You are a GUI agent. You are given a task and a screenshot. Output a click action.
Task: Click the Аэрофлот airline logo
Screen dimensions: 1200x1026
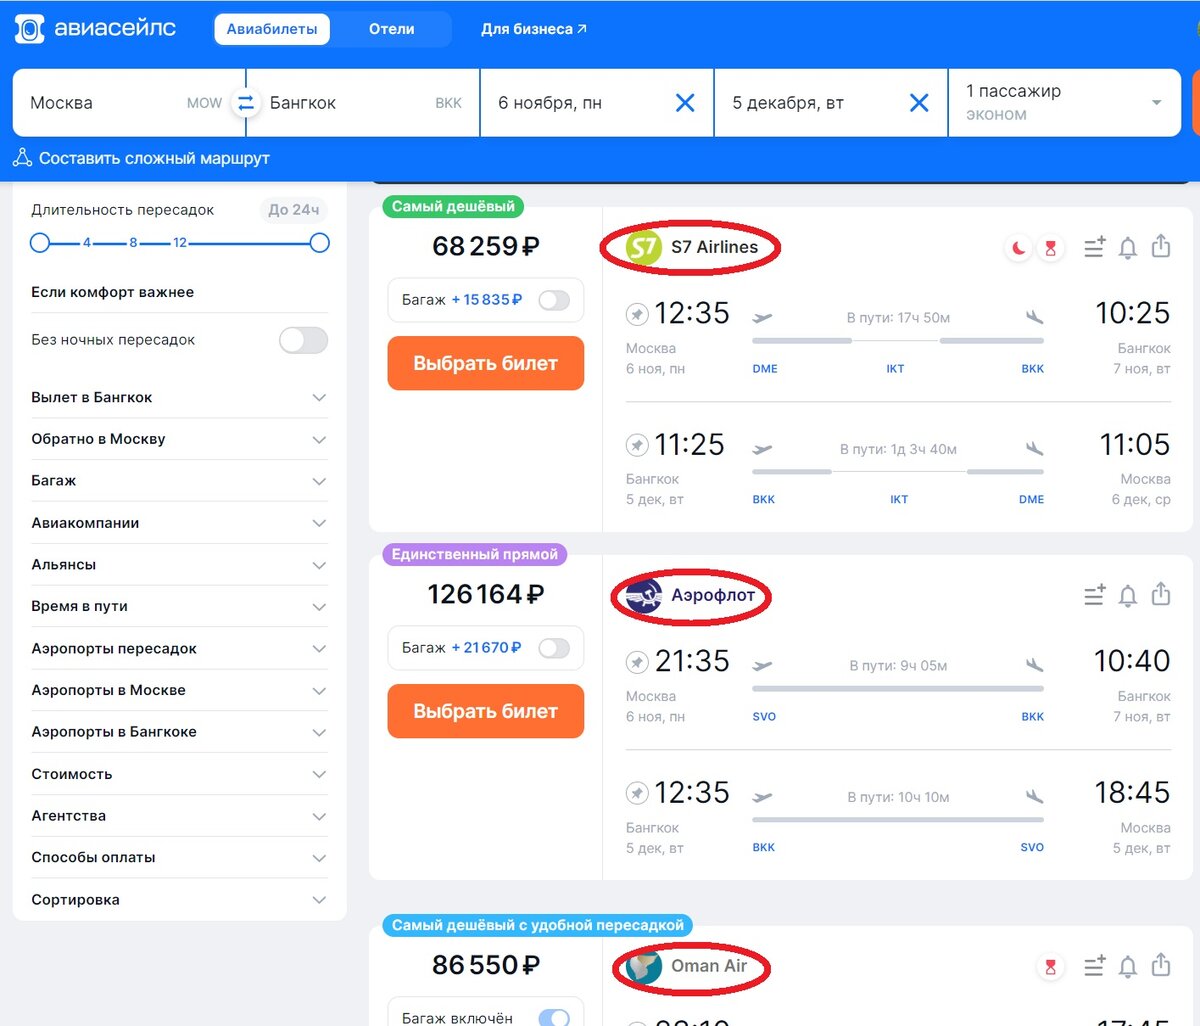pos(643,596)
